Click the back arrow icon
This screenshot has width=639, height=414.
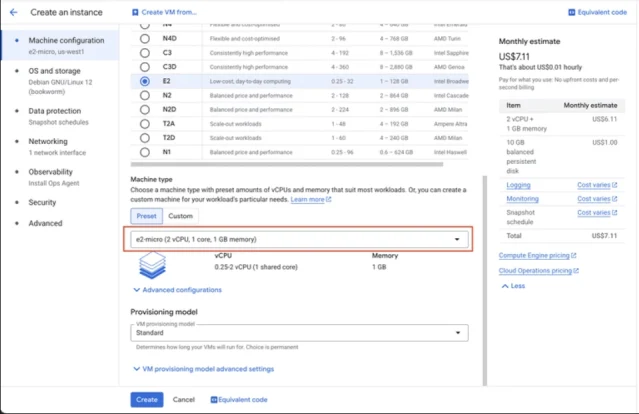[13, 12]
